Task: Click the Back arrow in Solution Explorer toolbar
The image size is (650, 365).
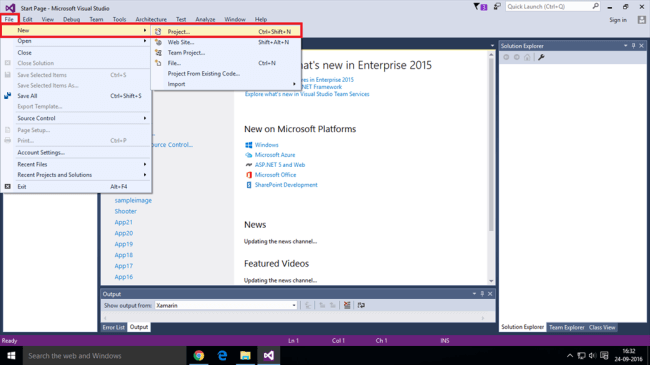Action: [506, 57]
